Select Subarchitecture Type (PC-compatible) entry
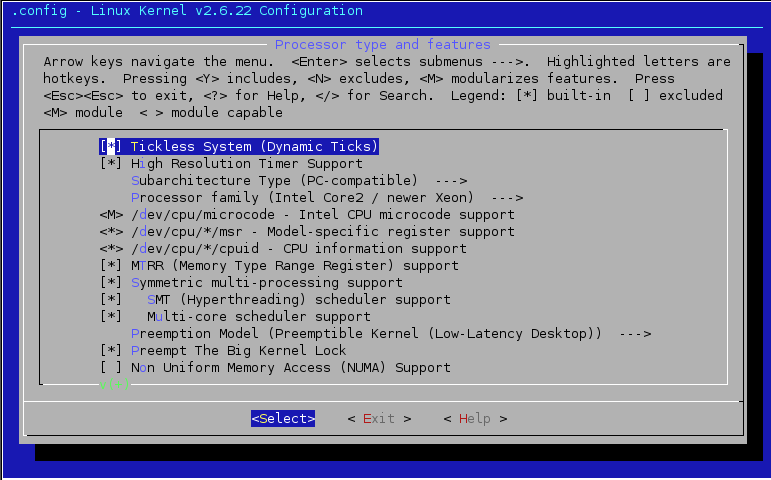The height and width of the screenshot is (480, 771). coord(274,180)
